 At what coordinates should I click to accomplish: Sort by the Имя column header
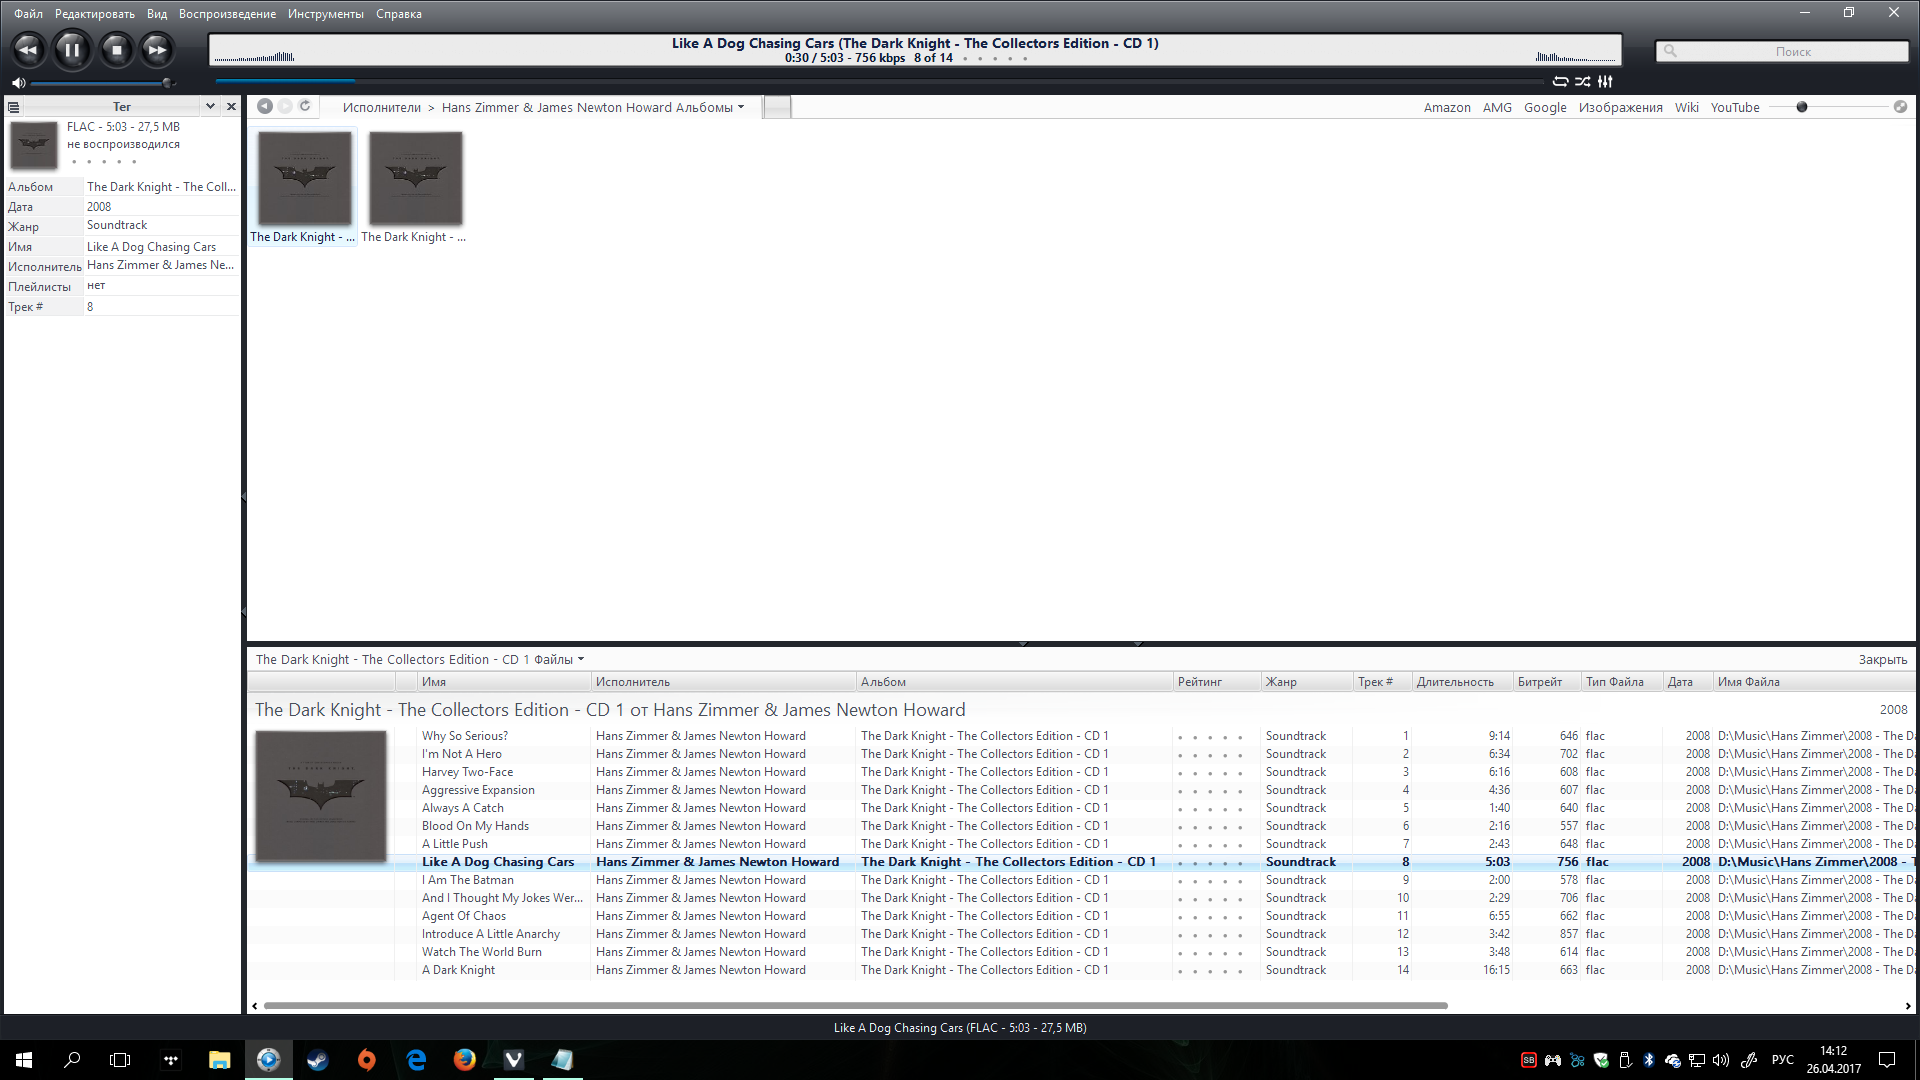(505, 682)
